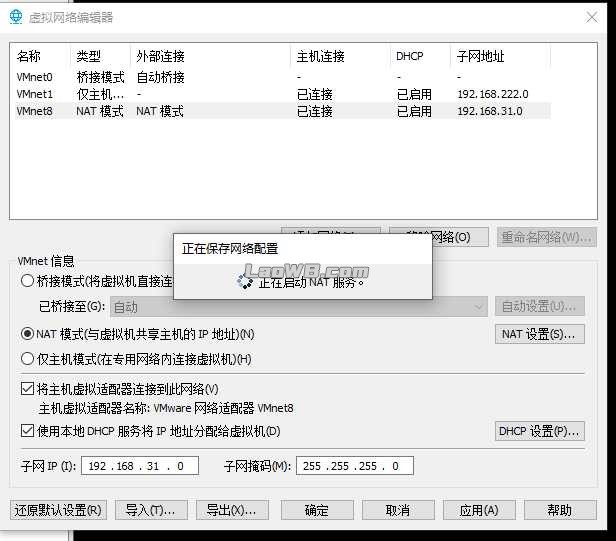Toggle 使用本地 DHCP 服务 checkbox
The image size is (616, 541).
tap(28, 431)
